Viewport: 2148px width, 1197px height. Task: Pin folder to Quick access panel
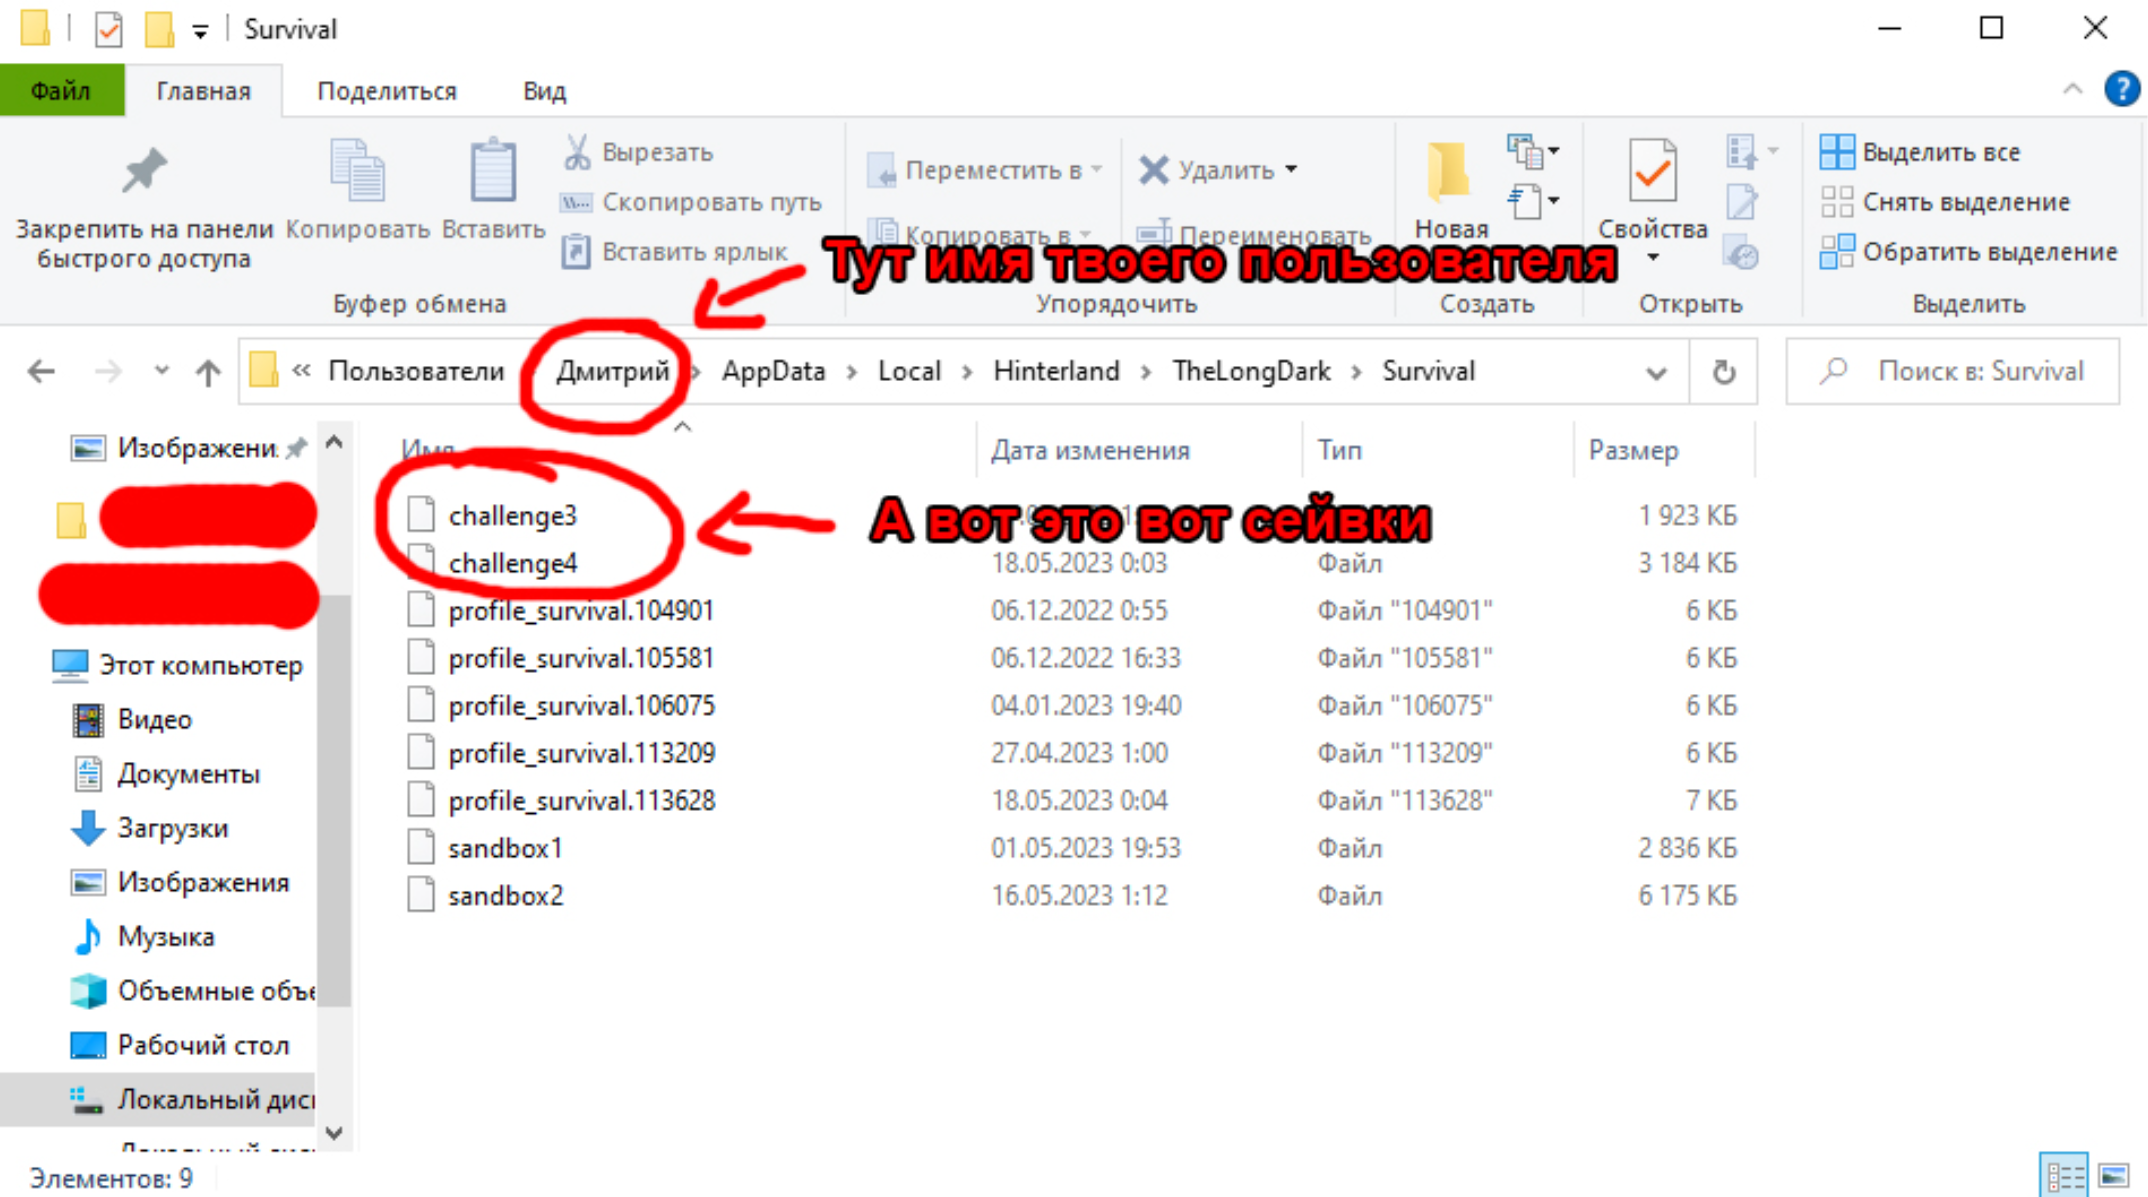coord(144,207)
